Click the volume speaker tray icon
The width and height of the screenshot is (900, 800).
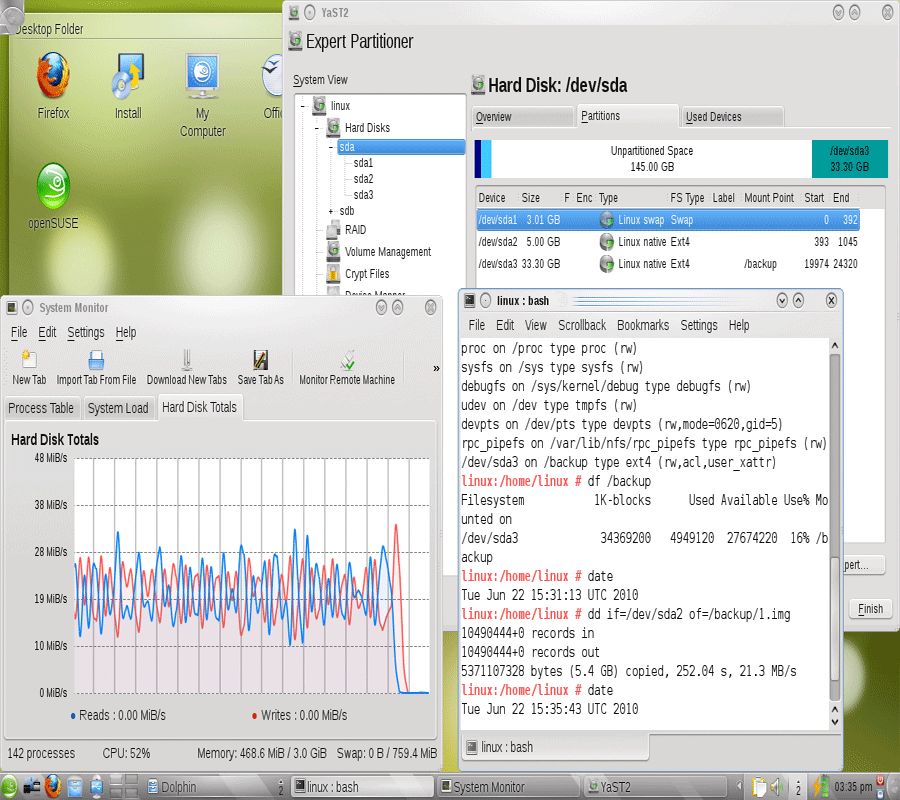777,787
